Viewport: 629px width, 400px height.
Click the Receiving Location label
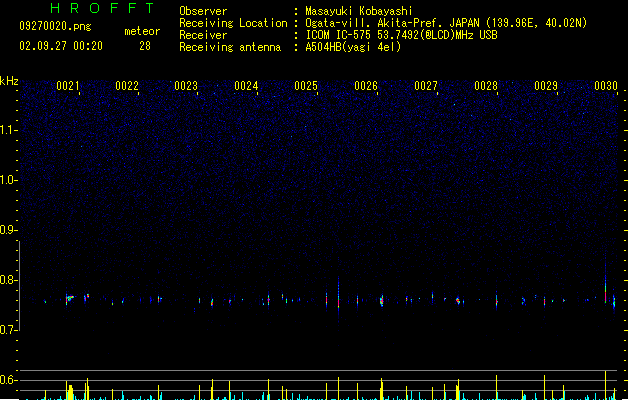click(233, 23)
